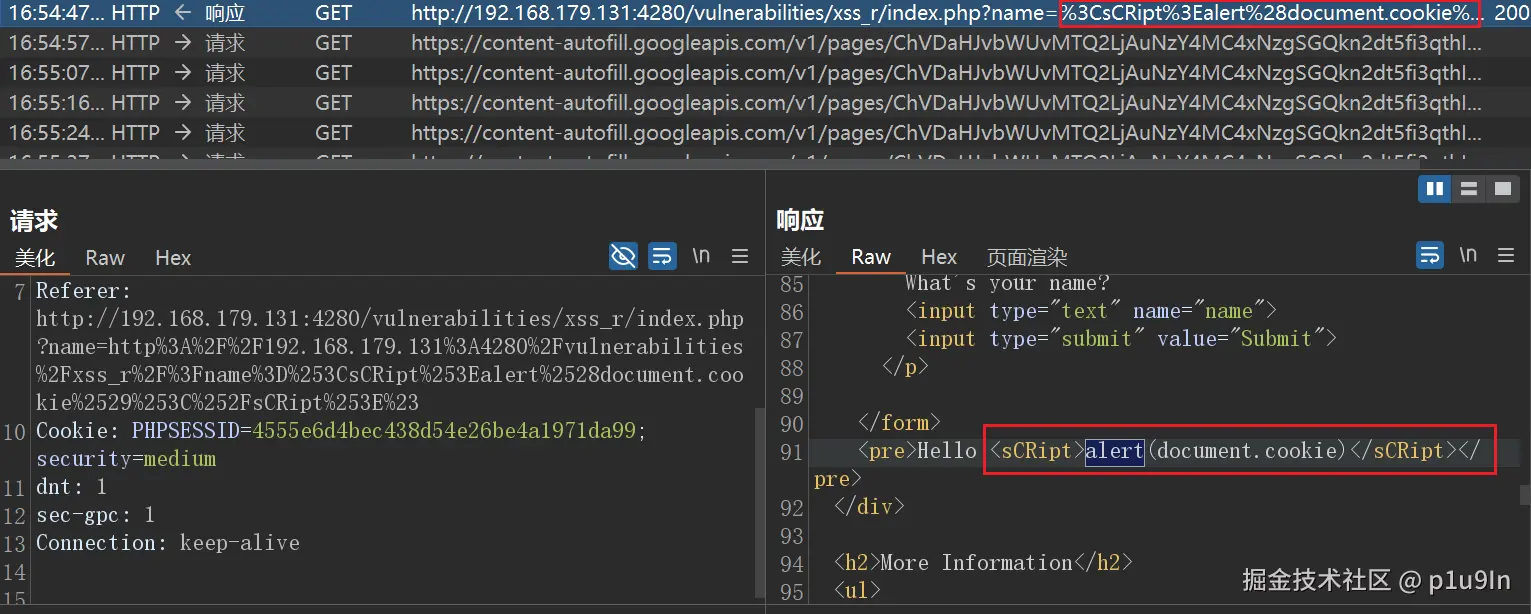Toggle \n show newlines in request panel
The width and height of the screenshot is (1531, 614).
(x=701, y=256)
